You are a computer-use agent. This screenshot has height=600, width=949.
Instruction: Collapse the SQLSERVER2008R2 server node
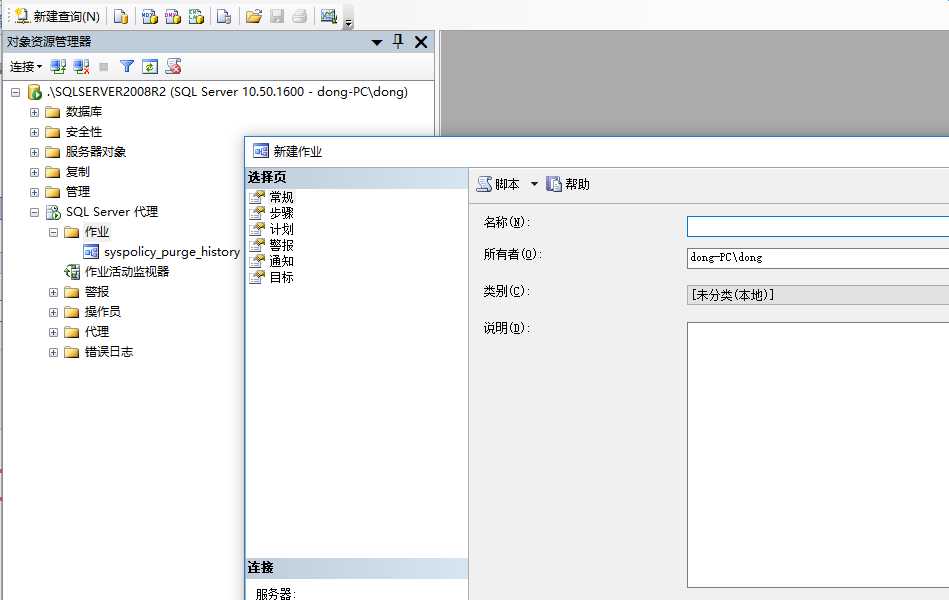16,92
